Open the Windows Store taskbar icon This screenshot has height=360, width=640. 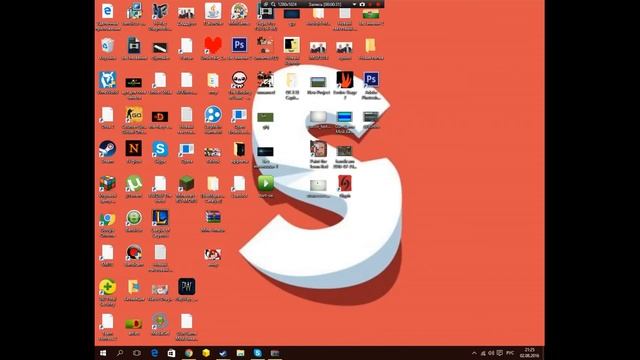(171, 353)
